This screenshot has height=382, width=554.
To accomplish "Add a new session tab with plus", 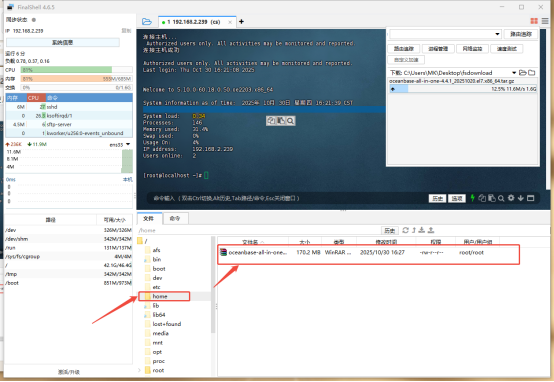I will 241,22.
